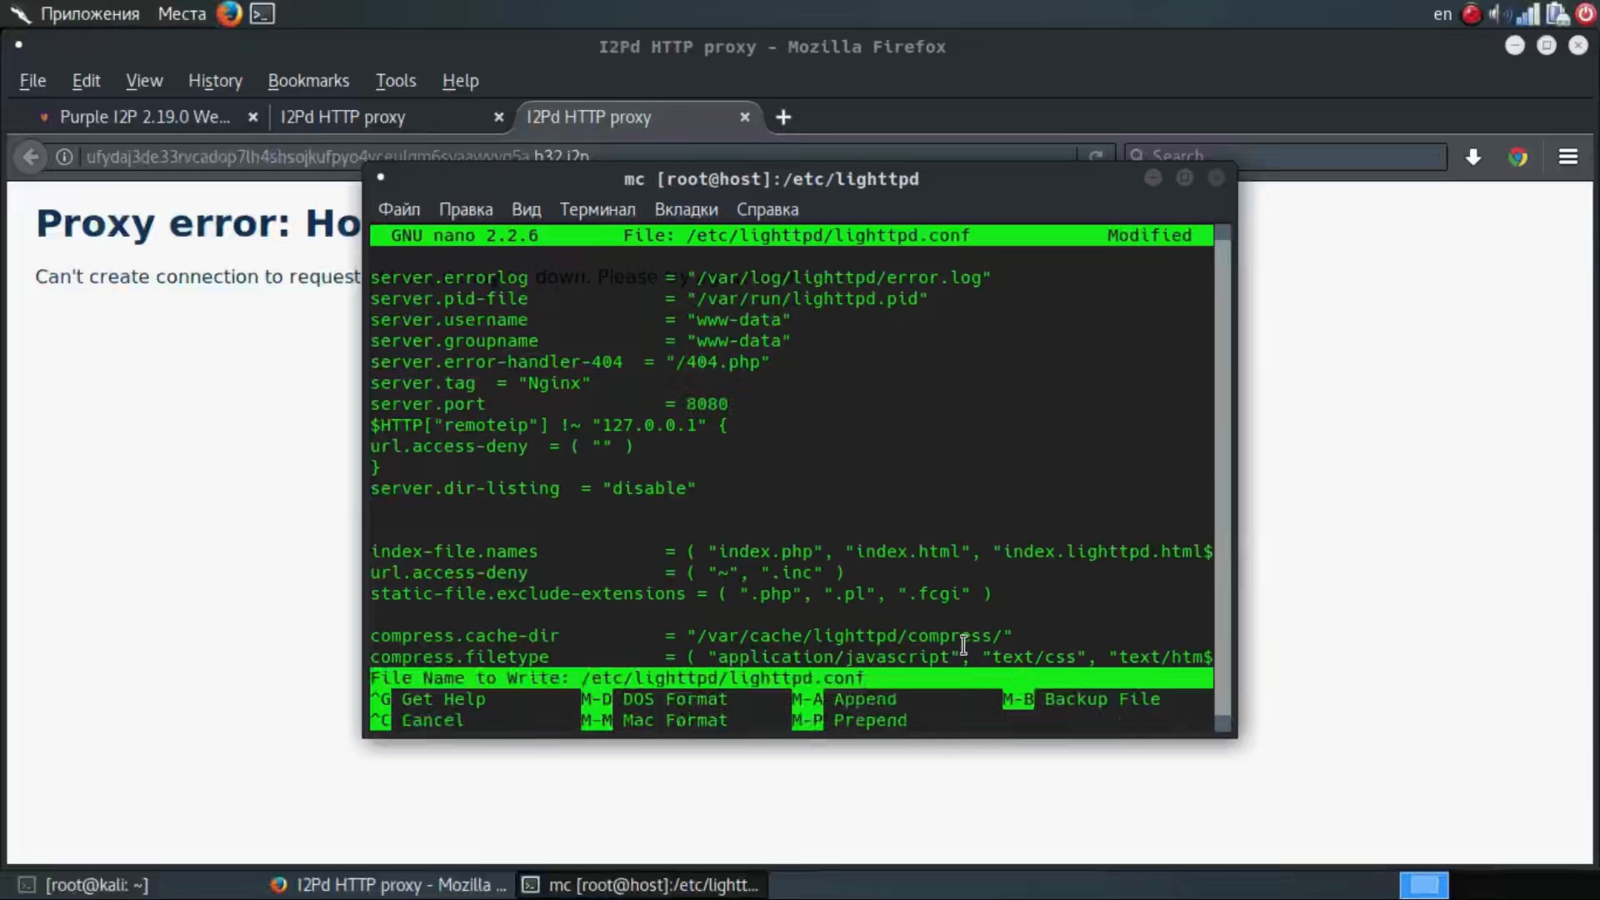The height and width of the screenshot is (900, 1600).
Task: Close the active I2Pd HTTP proxy tab
Action: click(x=745, y=117)
